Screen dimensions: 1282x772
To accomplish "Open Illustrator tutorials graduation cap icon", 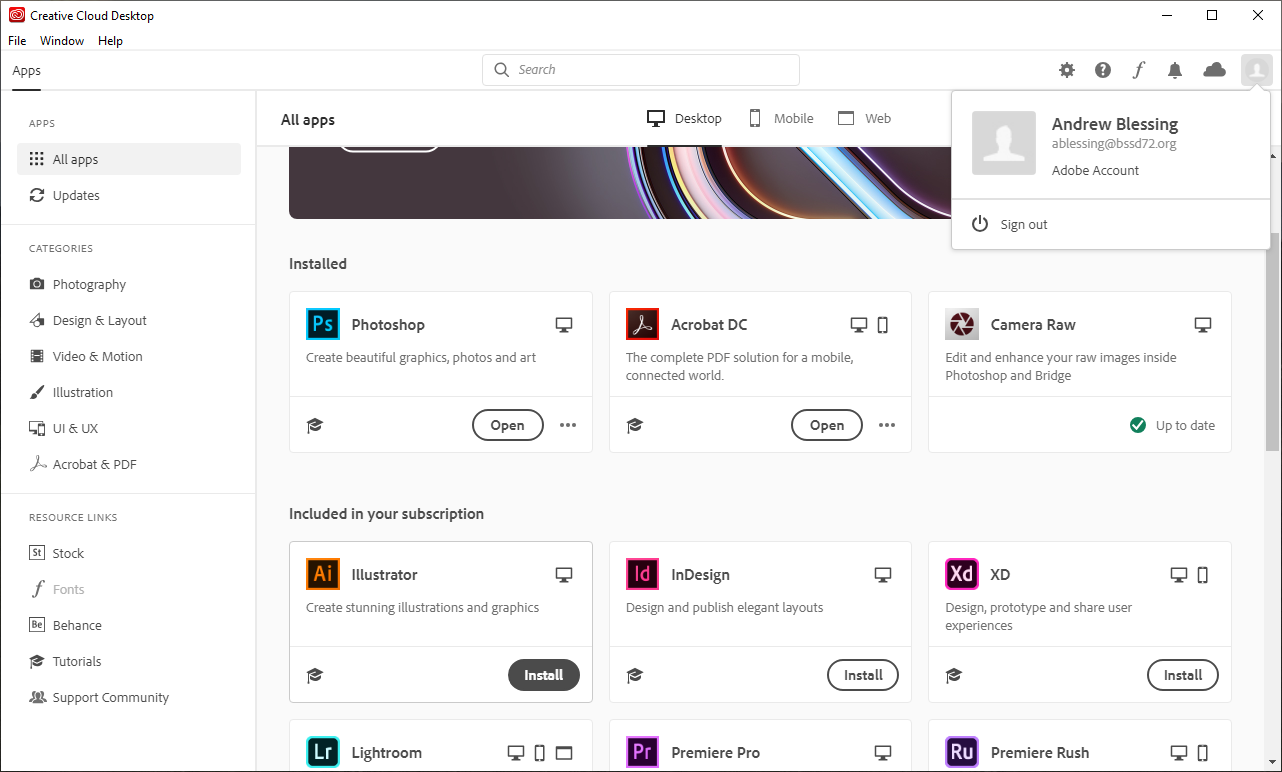I will (x=315, y=675).
